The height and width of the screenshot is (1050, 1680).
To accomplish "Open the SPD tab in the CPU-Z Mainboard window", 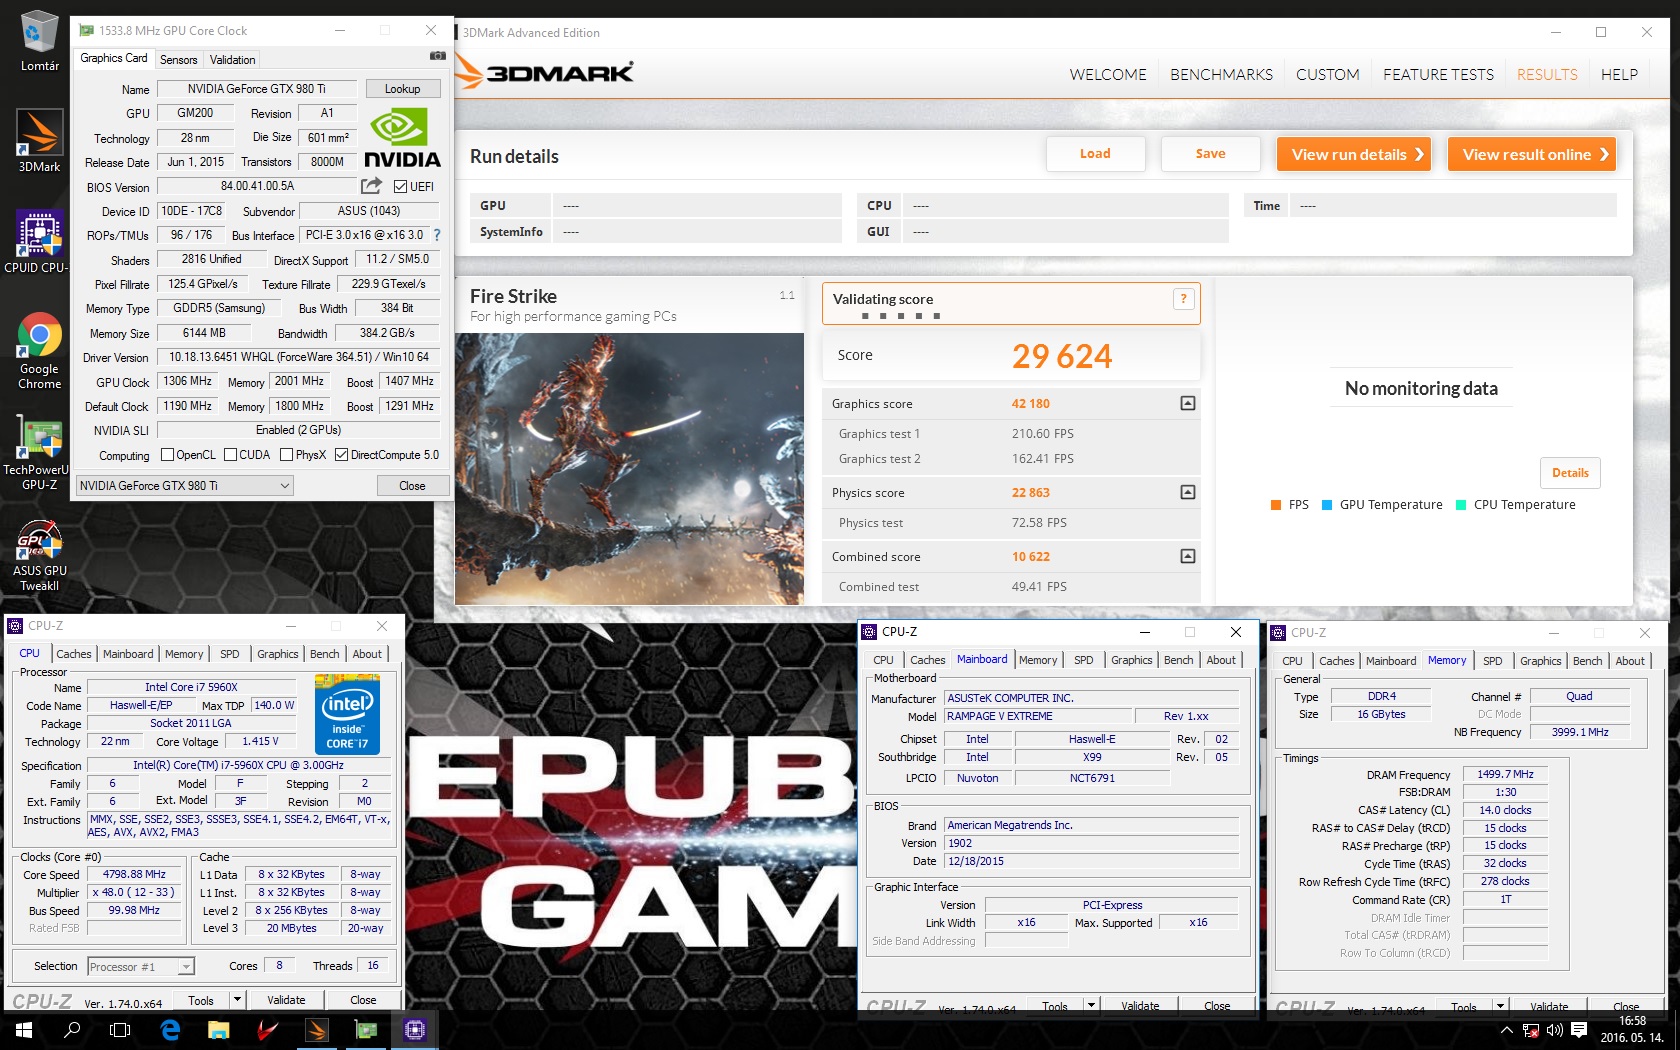I will pyautogui.click(x=1083, y=660).
